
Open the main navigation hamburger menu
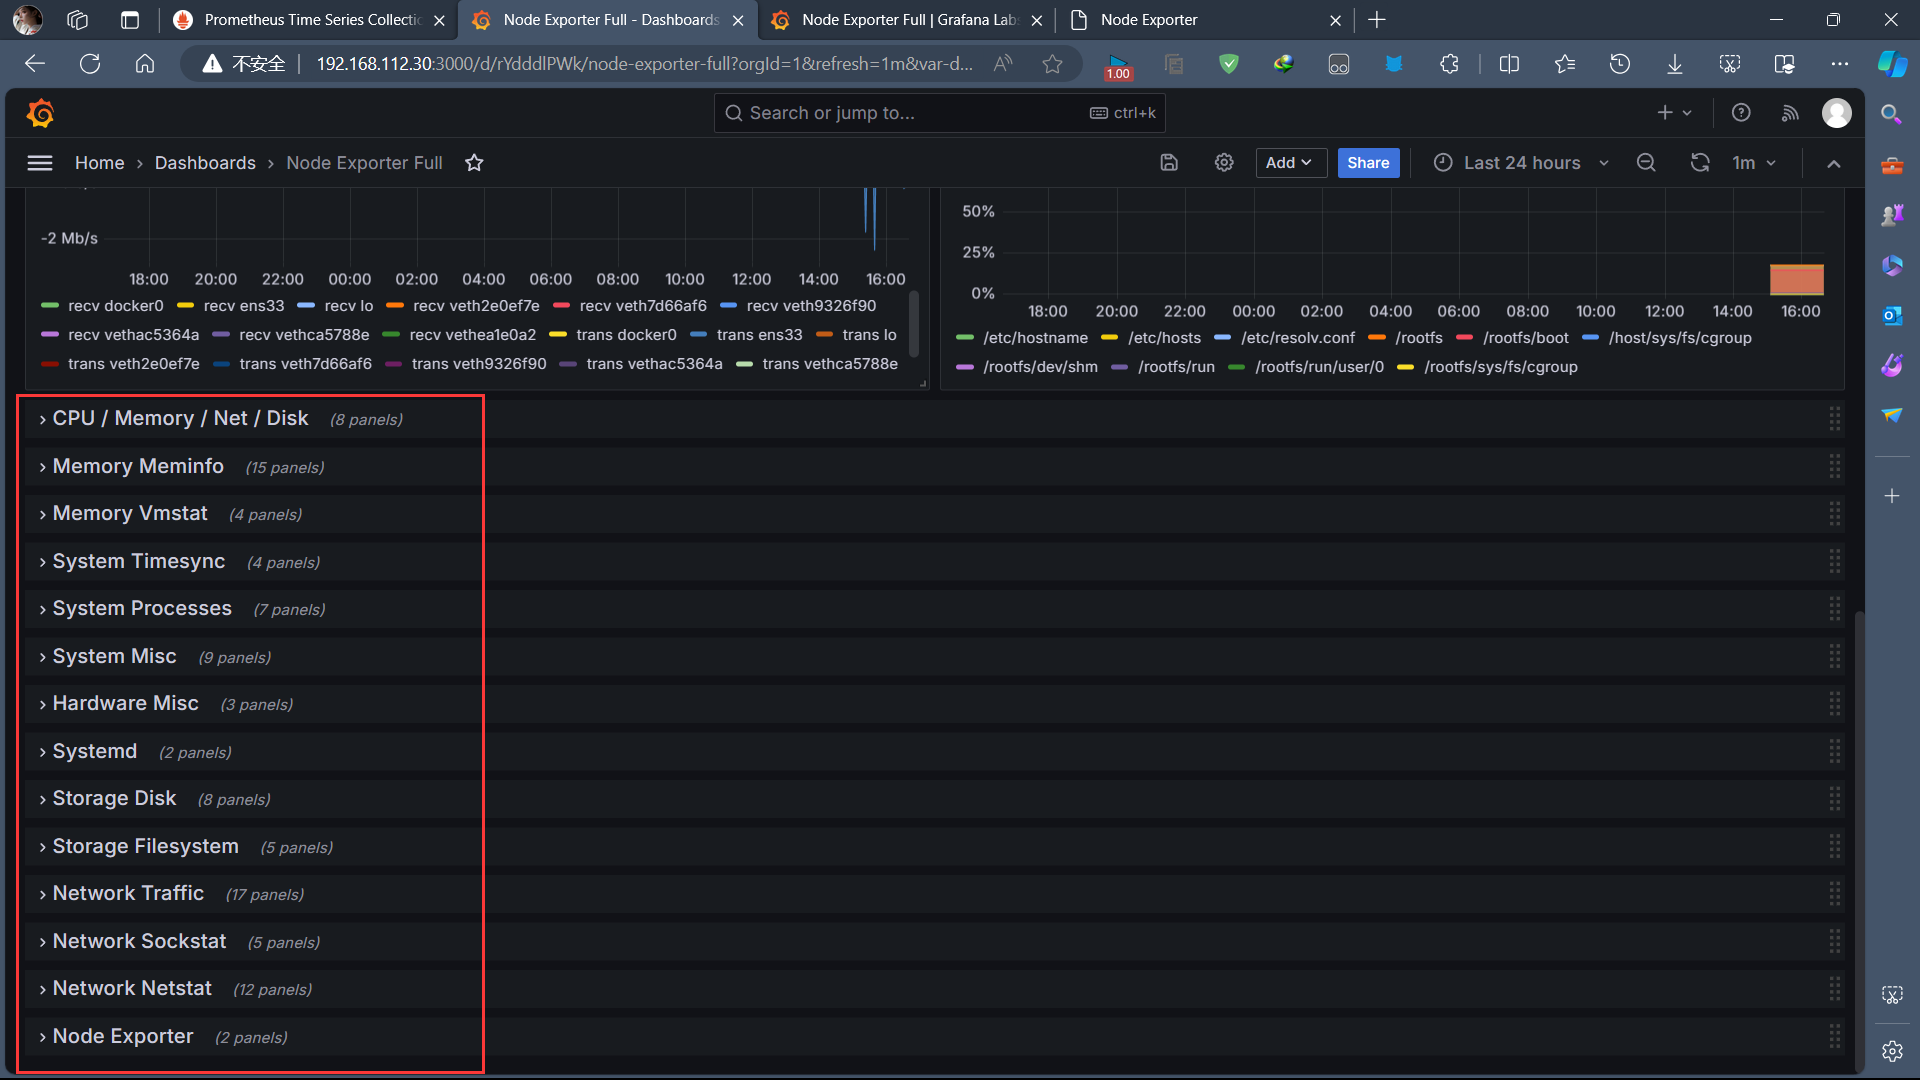40,162
